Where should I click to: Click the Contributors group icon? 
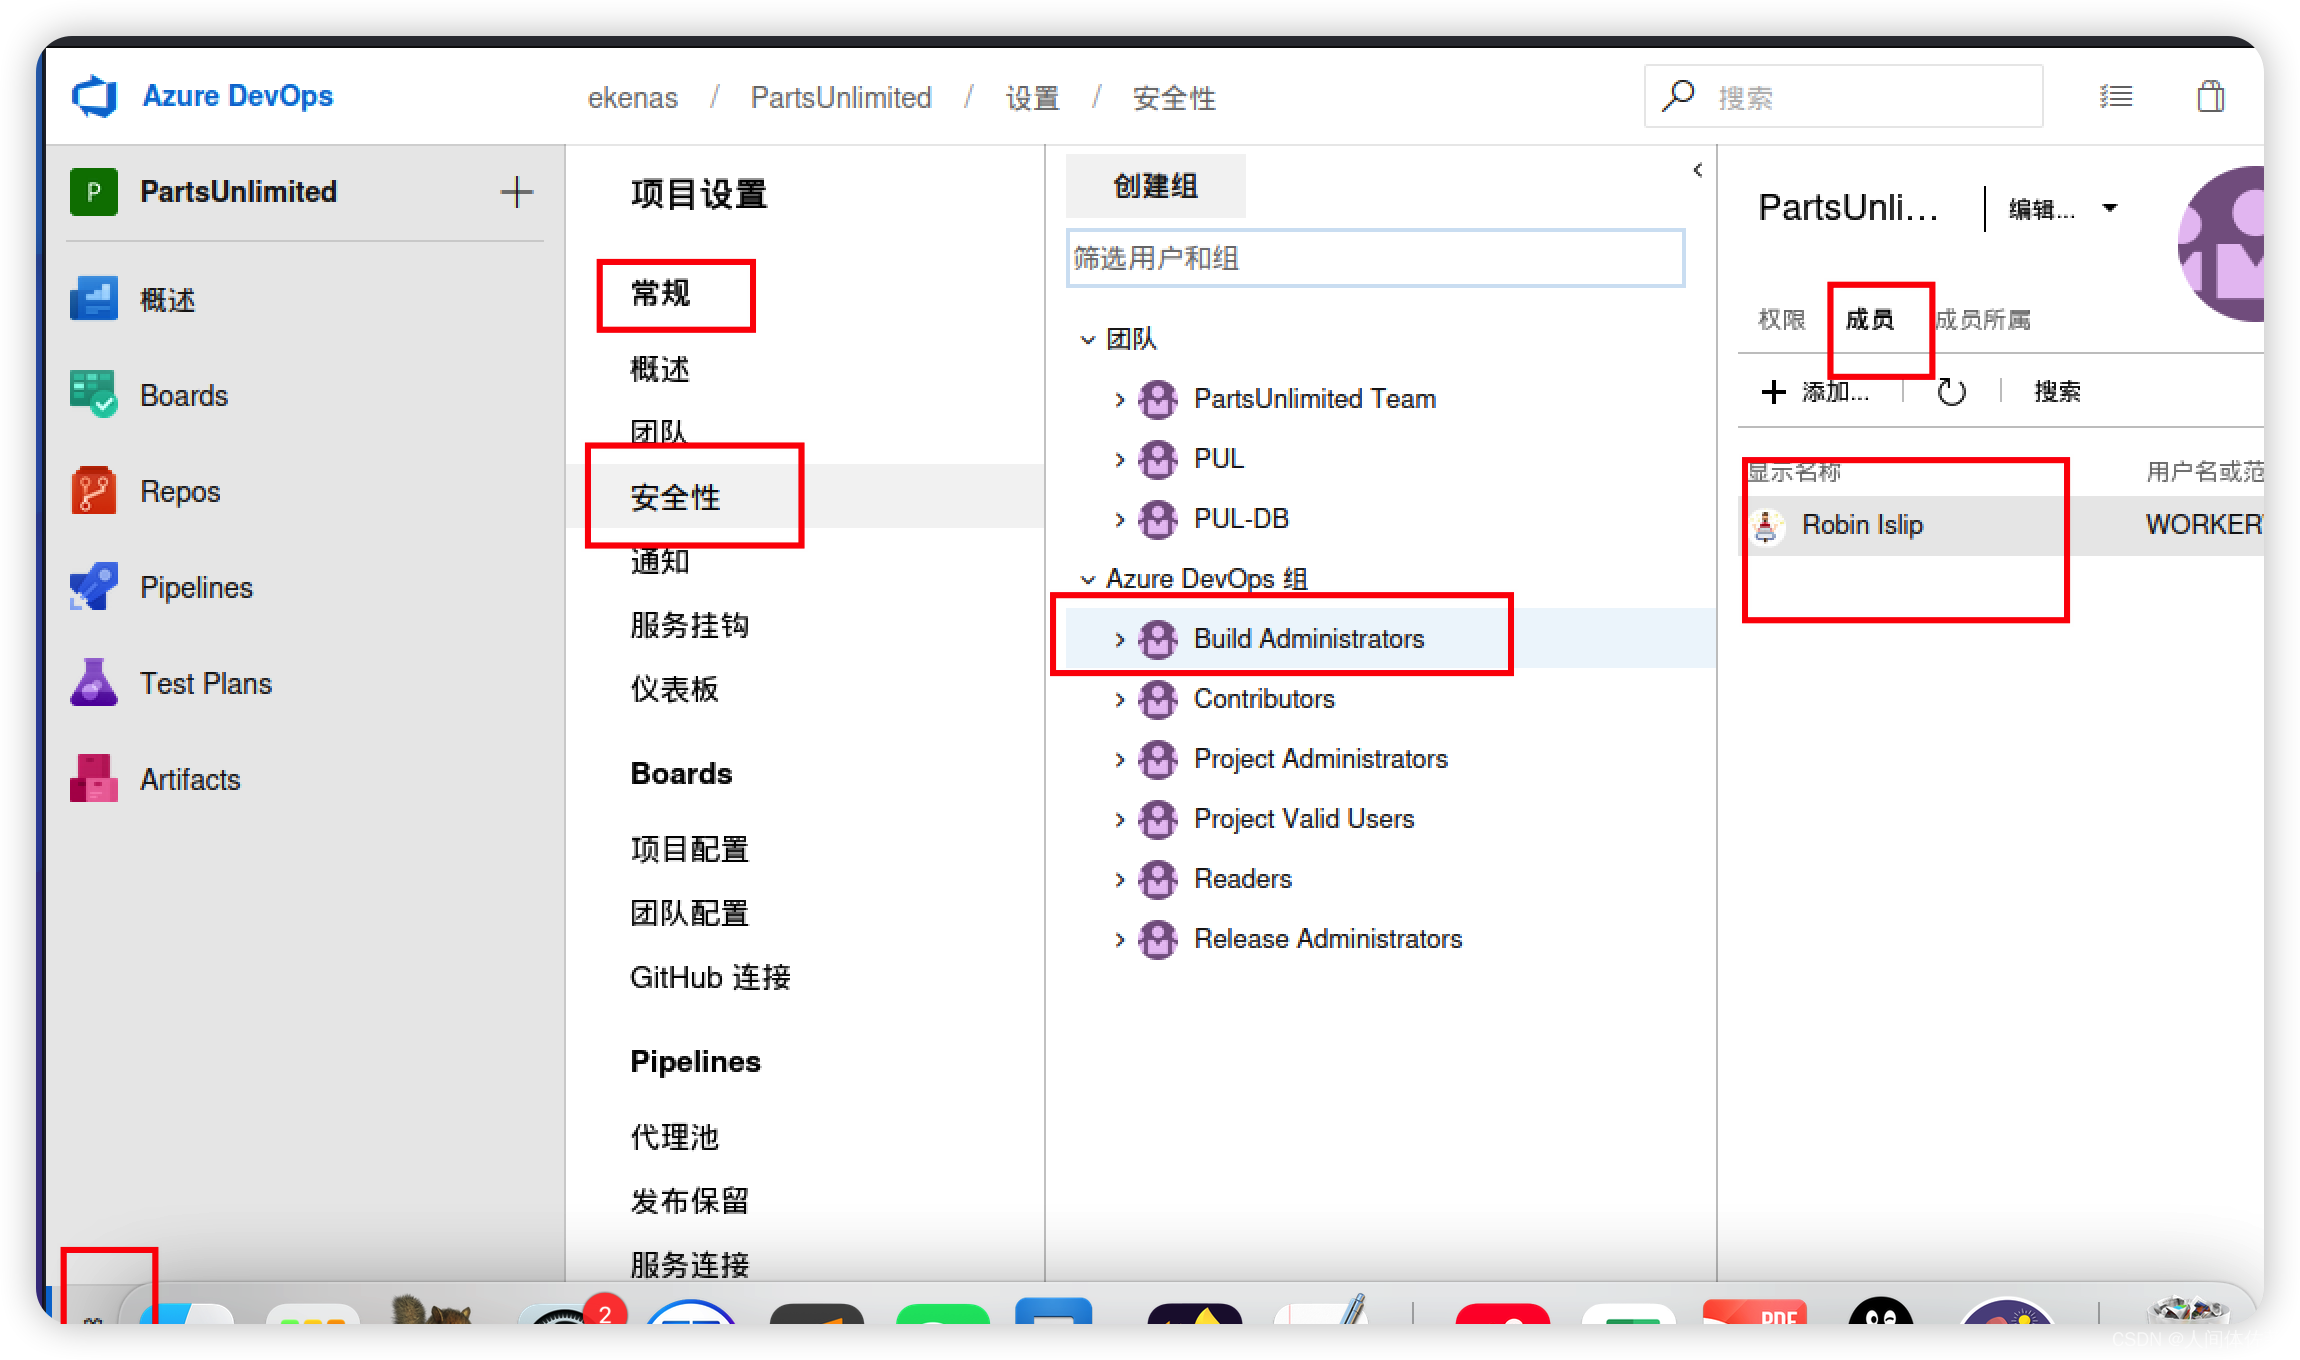[x=1158, y=699]
